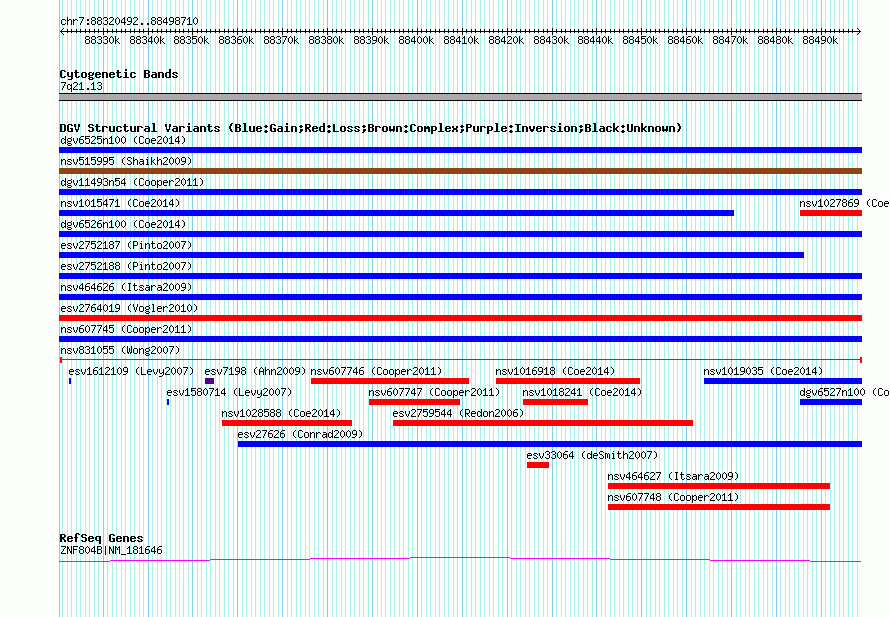Click the blue nsv1019035 (Coe2014) bar
The image size is (890, 617).
point(783,381)
